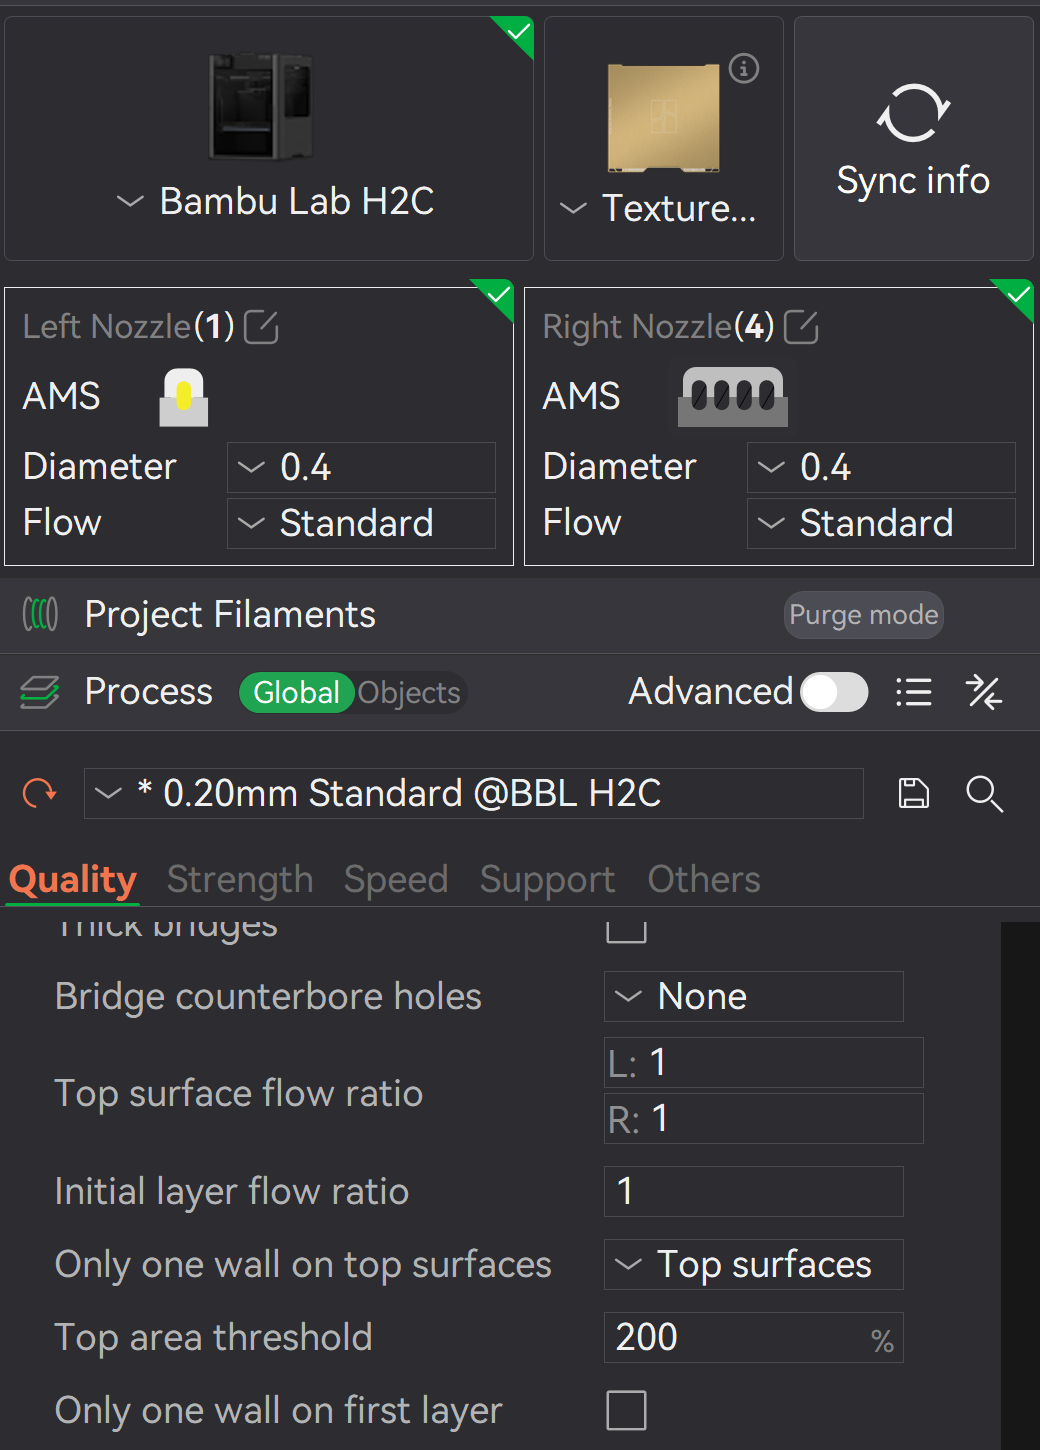Image resolution: width=1040 pixels, height=1450 pixels.
Task: Select the Global process mode
Action: (x=297, y=692)
